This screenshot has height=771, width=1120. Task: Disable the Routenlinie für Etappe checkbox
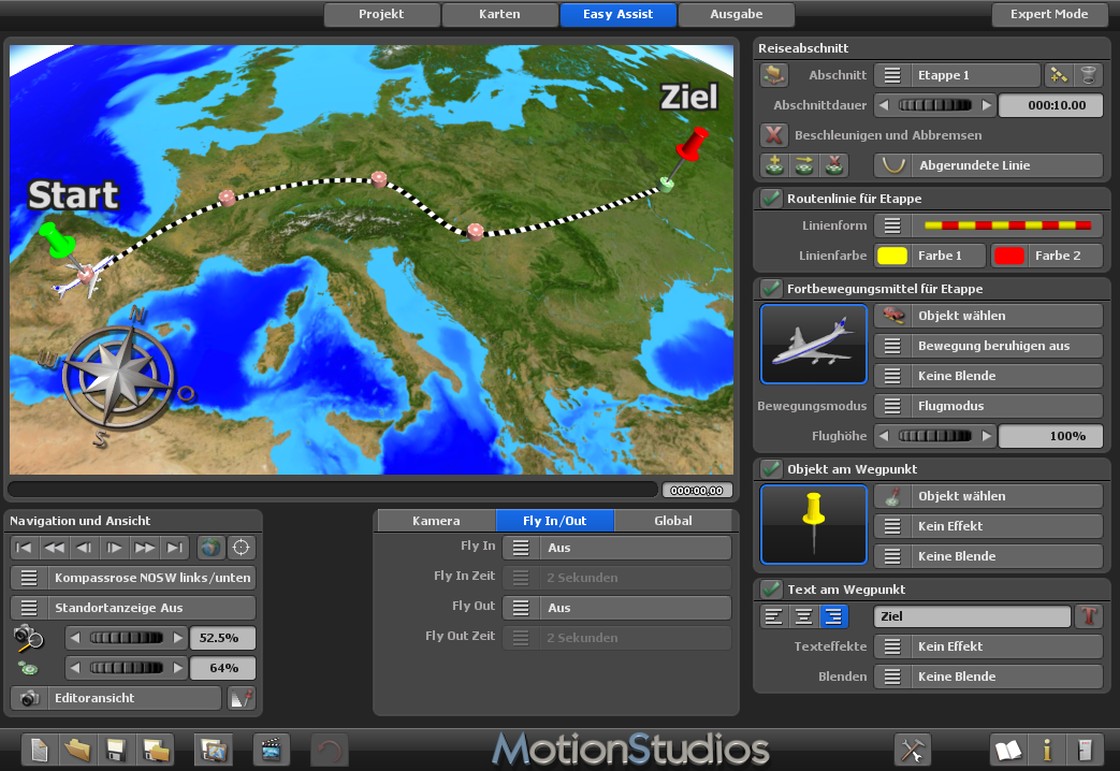[x=771, y=198]
